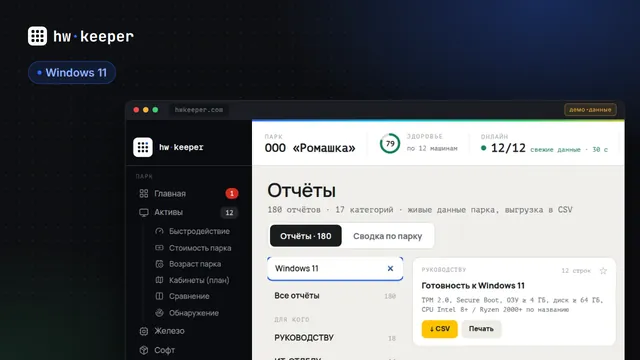640x360 pixels.
Task: Click the Быстродействие gauge icon
Action: pos(160,231)
